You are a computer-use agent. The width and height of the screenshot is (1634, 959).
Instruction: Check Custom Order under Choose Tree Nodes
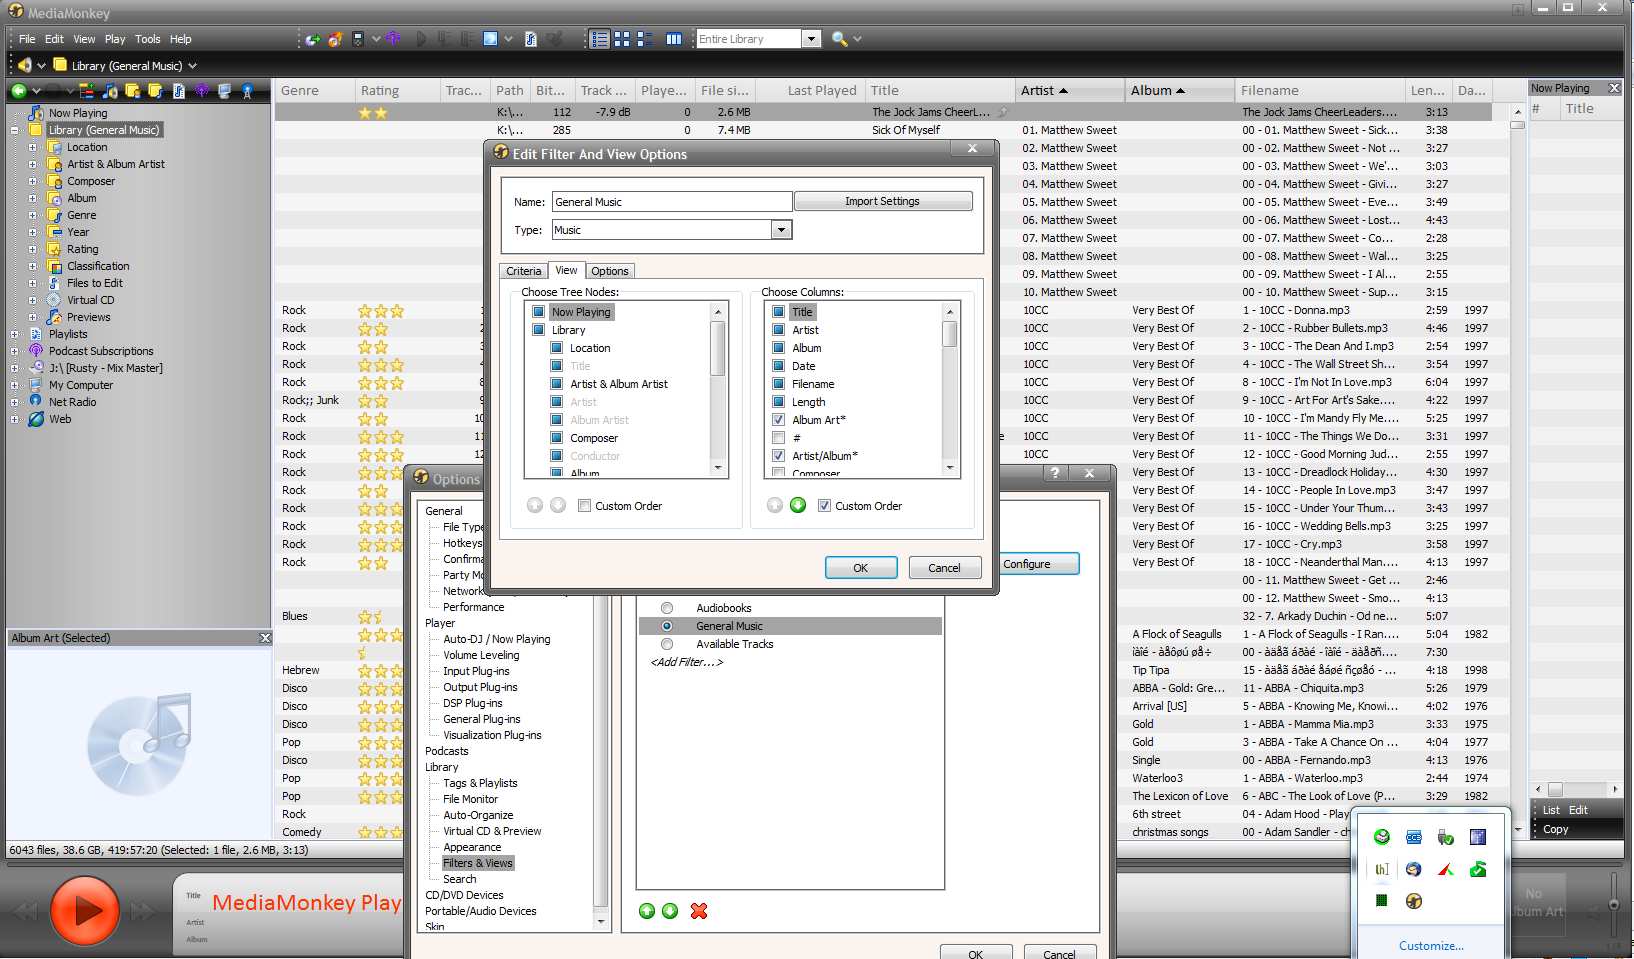point(584,506)
